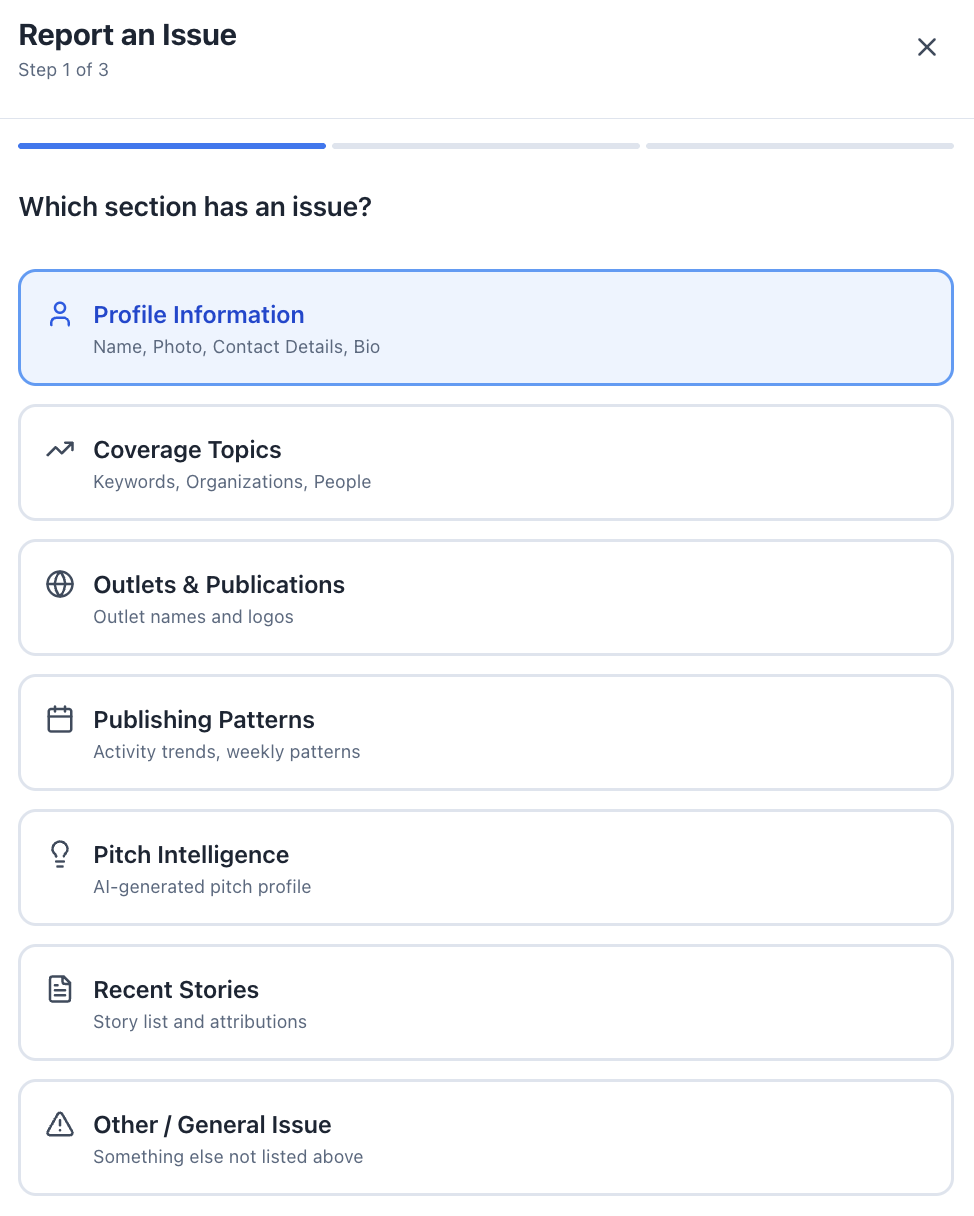Select Recent Stories as the section
Viewport: 974px width, 1216px height.
tap(486, 1003)
